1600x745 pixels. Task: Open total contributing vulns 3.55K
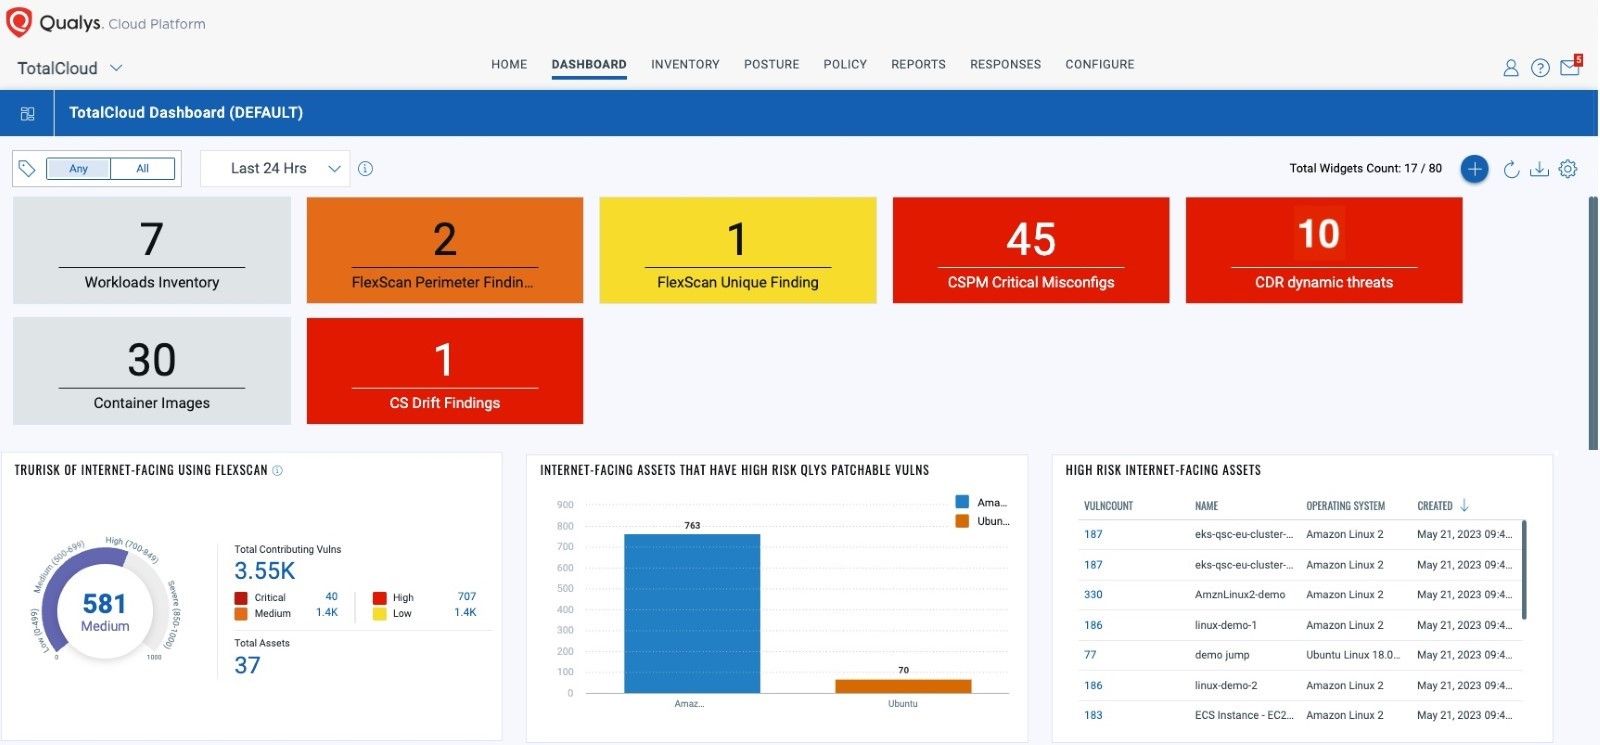pos(265,571)
